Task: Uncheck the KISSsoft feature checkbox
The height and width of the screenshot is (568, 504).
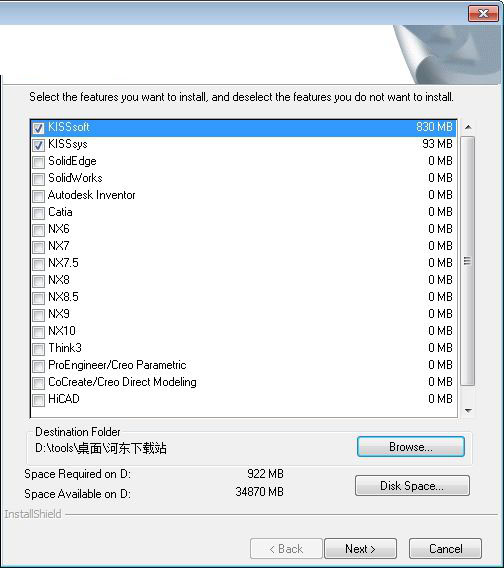Action: (38, 128)
